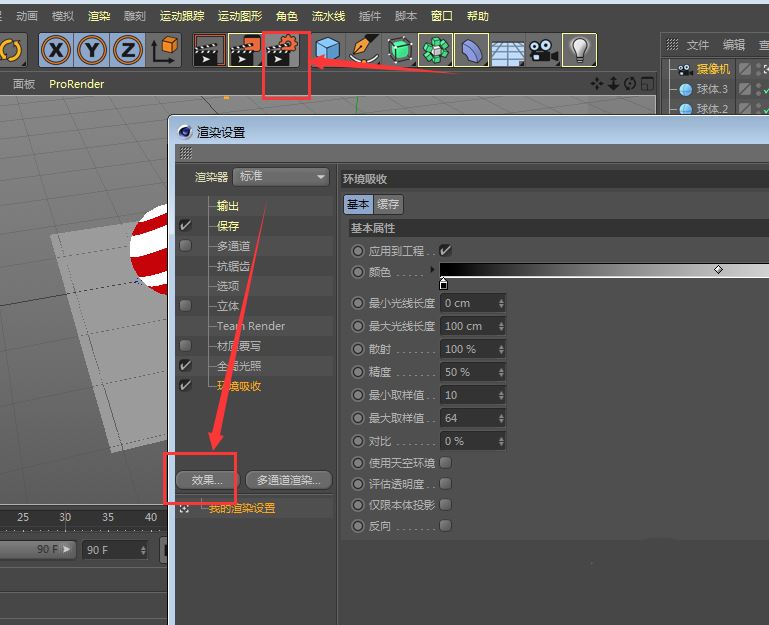769x625 pixels.
Task: Toggle the 保存 checkbox in render settings
Action: [186, 226]
